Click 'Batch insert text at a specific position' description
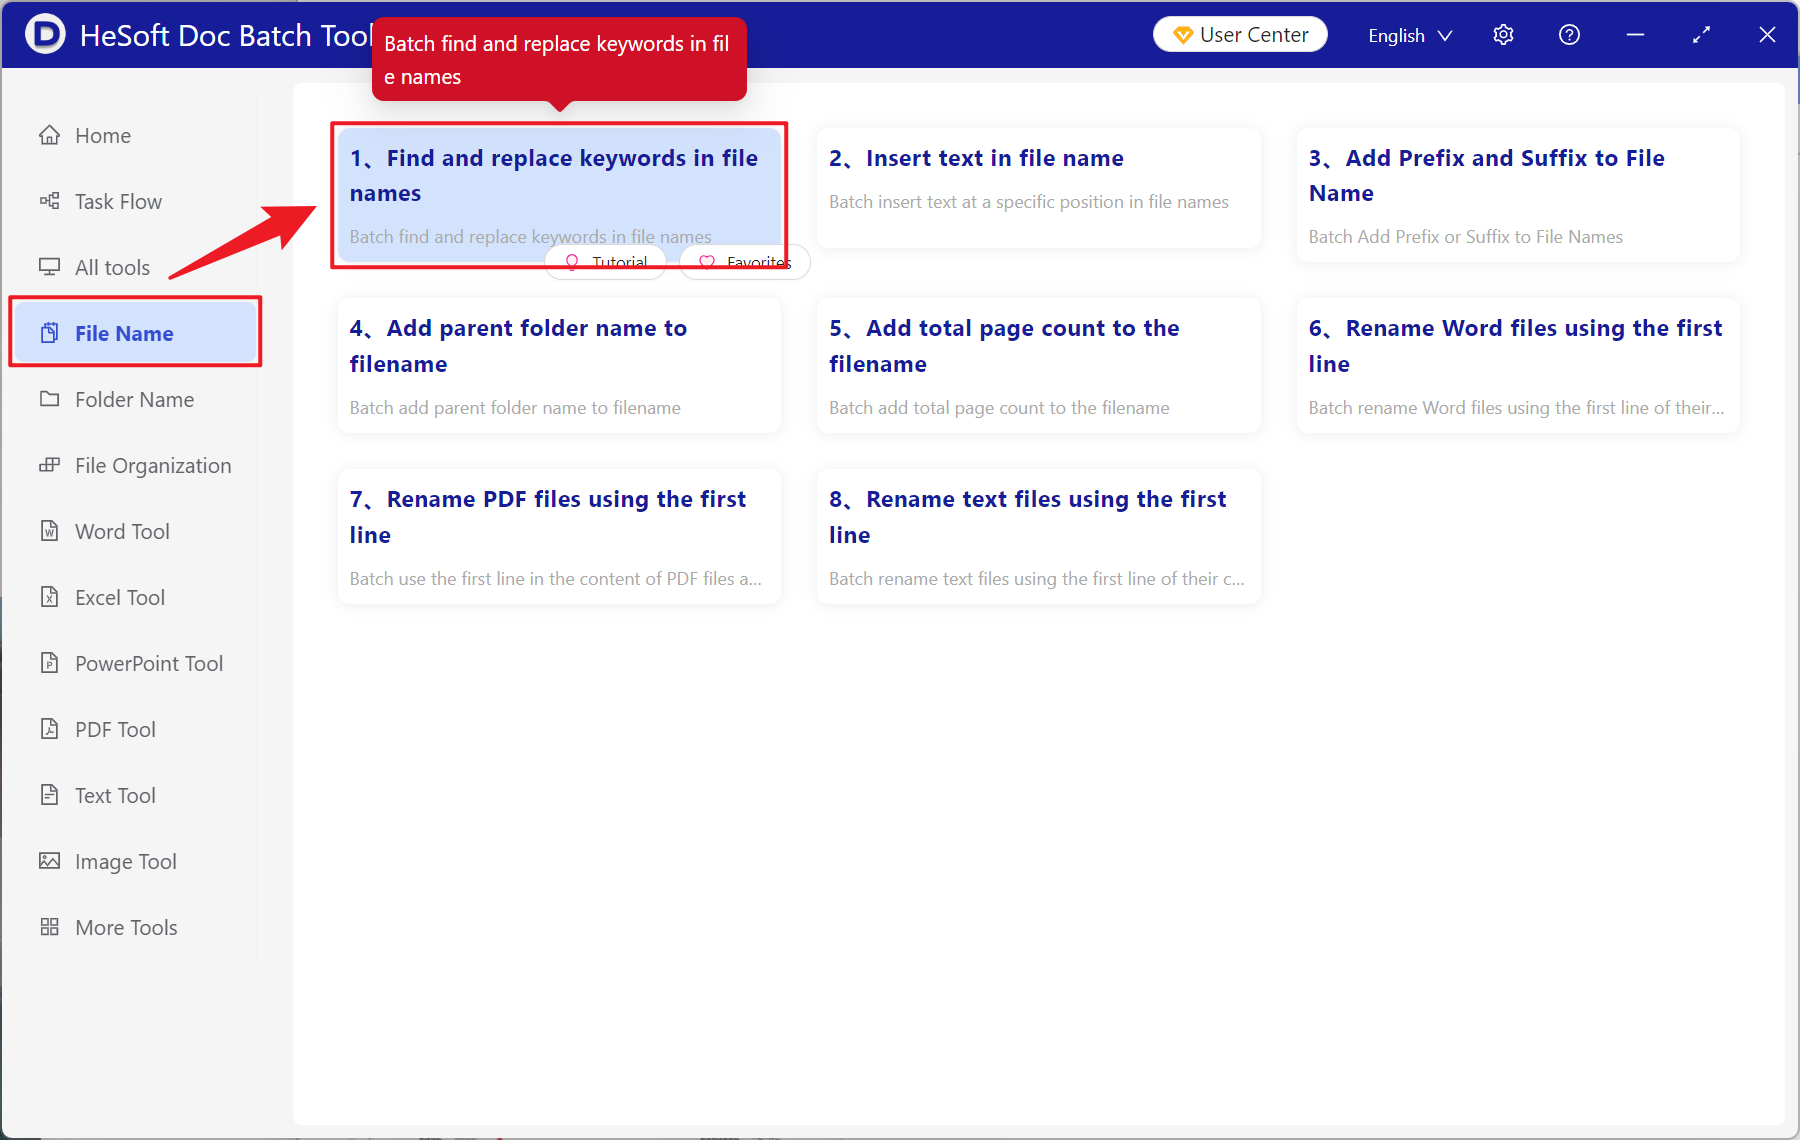 coord(1029,202)
